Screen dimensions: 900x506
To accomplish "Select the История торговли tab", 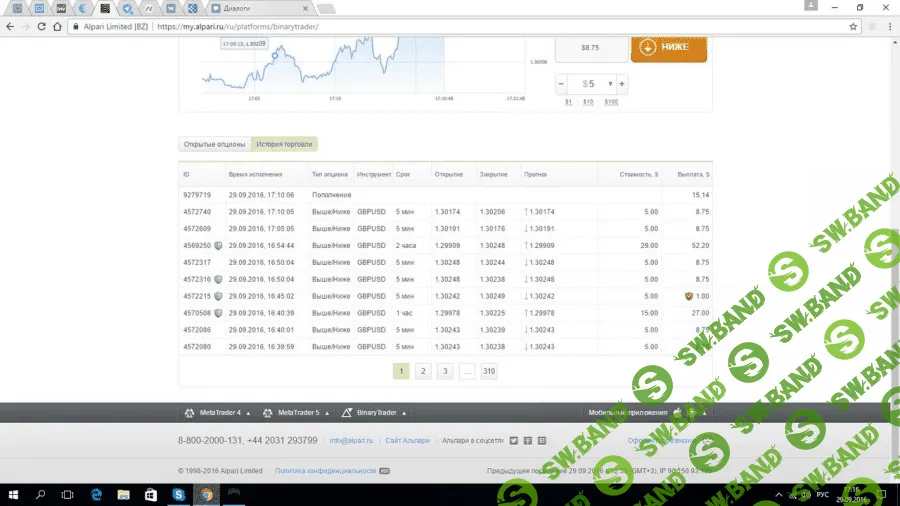I will click(284, 144).
